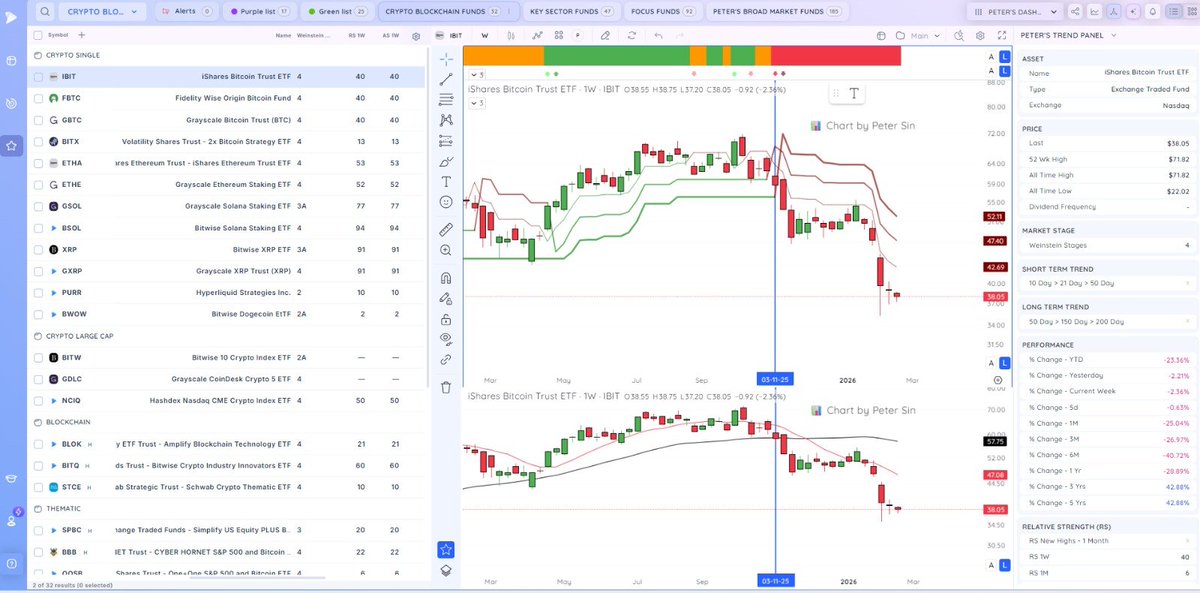
Task: Toggle lock all drawings
Action: click(x=446, y=319)
